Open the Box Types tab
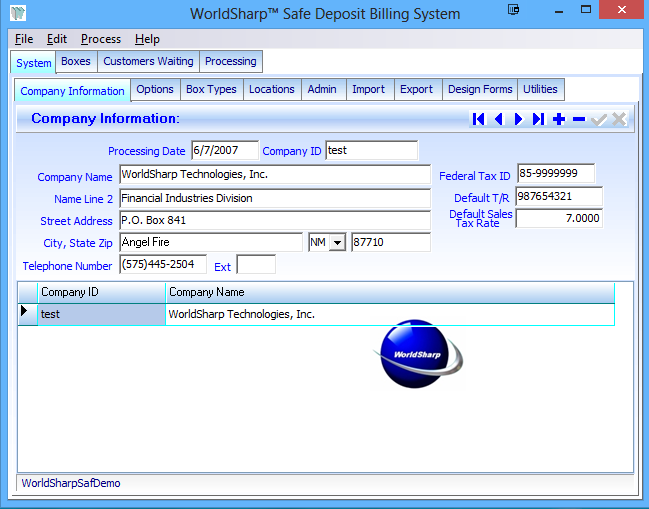The height and width of the screenshot is (509, 649). tap(211, 89)
